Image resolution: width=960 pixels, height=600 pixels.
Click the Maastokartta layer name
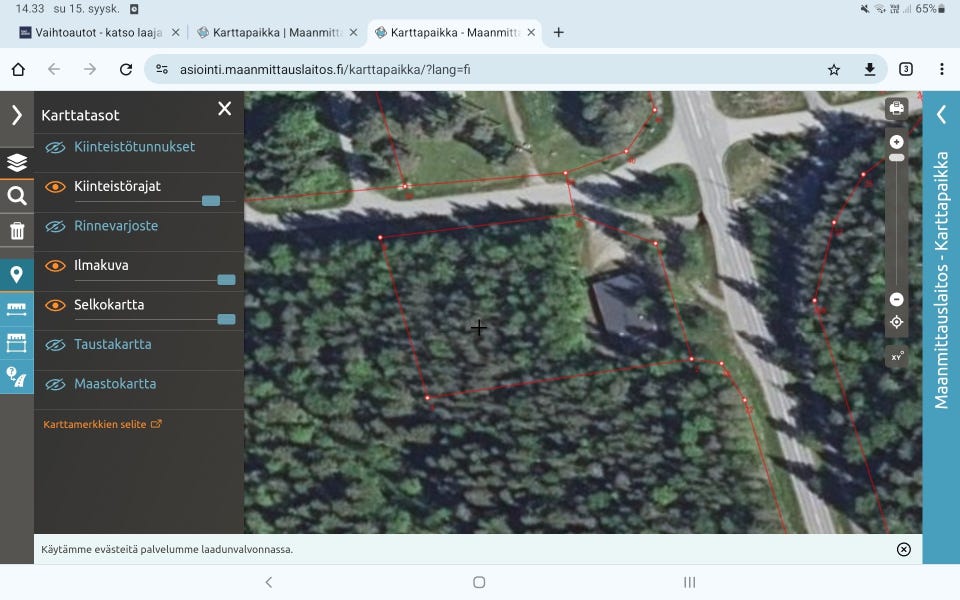tap(115, 384)
